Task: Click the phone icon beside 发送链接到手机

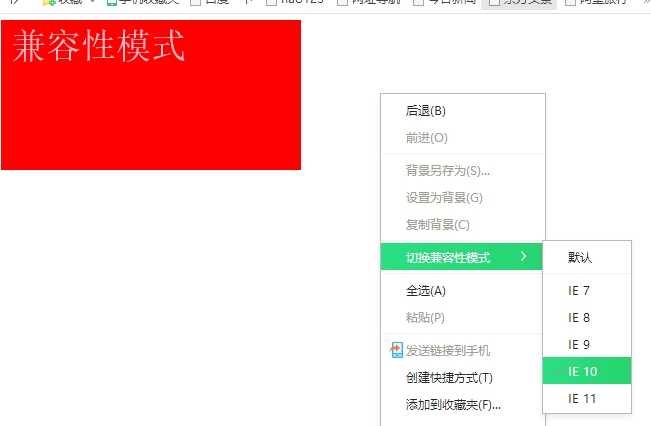Action: pyautogui.click(x=396, y=350)
